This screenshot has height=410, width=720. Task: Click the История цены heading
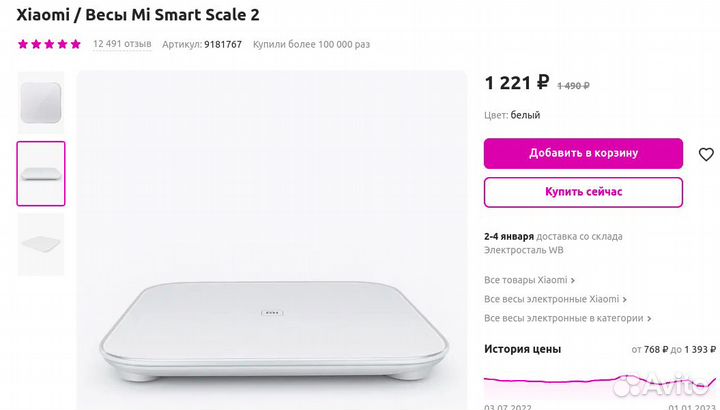pyautogui.click(x=522, y=349)
